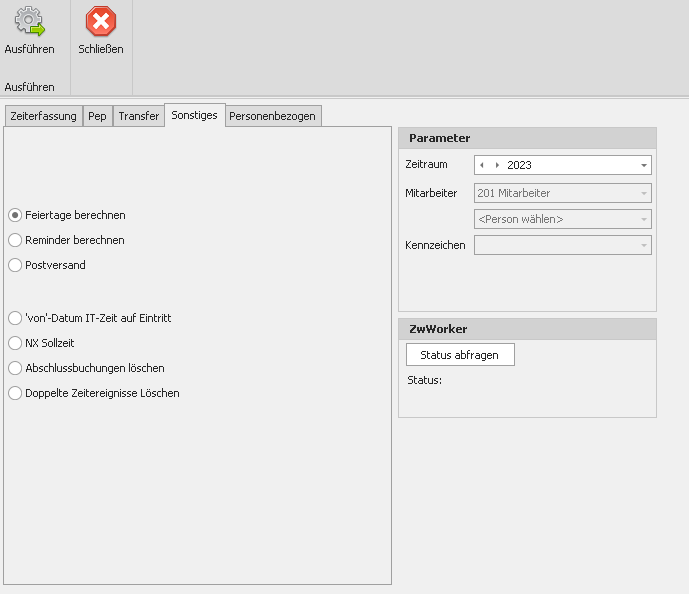689x594 pixels.
Task: Step to previous year in Zeitraum
Action: click(483, 165)
